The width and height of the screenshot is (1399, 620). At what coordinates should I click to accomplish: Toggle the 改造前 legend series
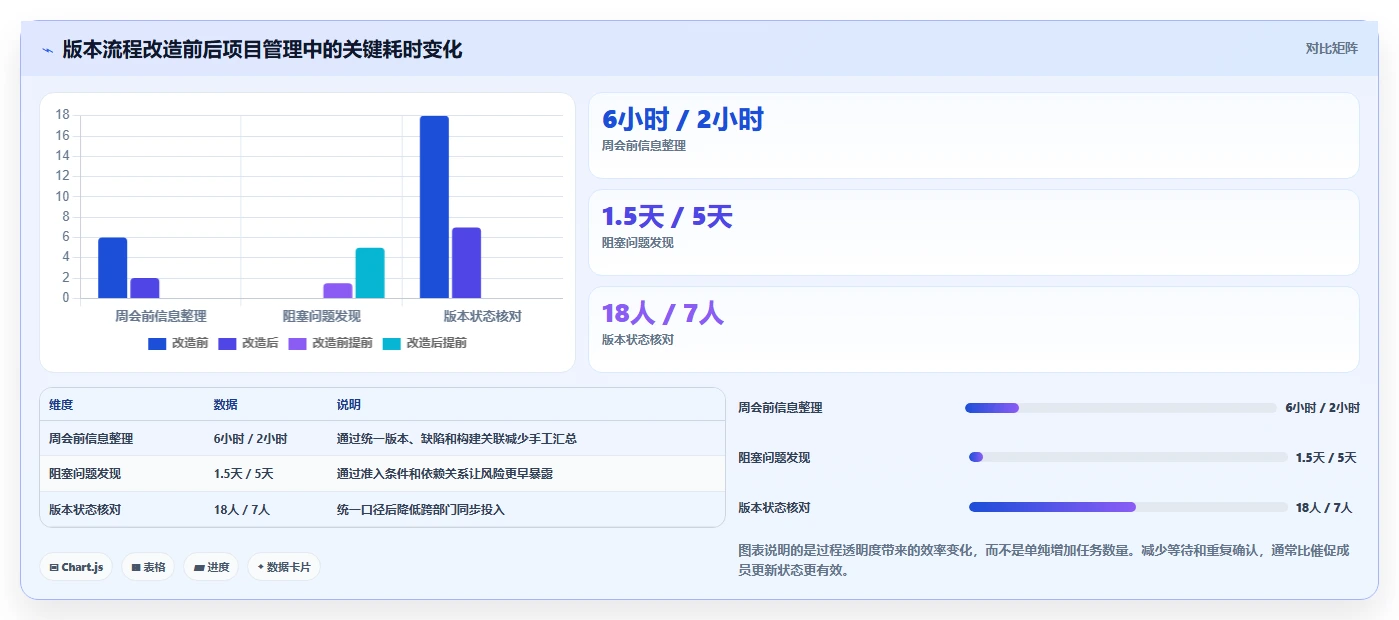pyautogui.click(x=178, y=343)
